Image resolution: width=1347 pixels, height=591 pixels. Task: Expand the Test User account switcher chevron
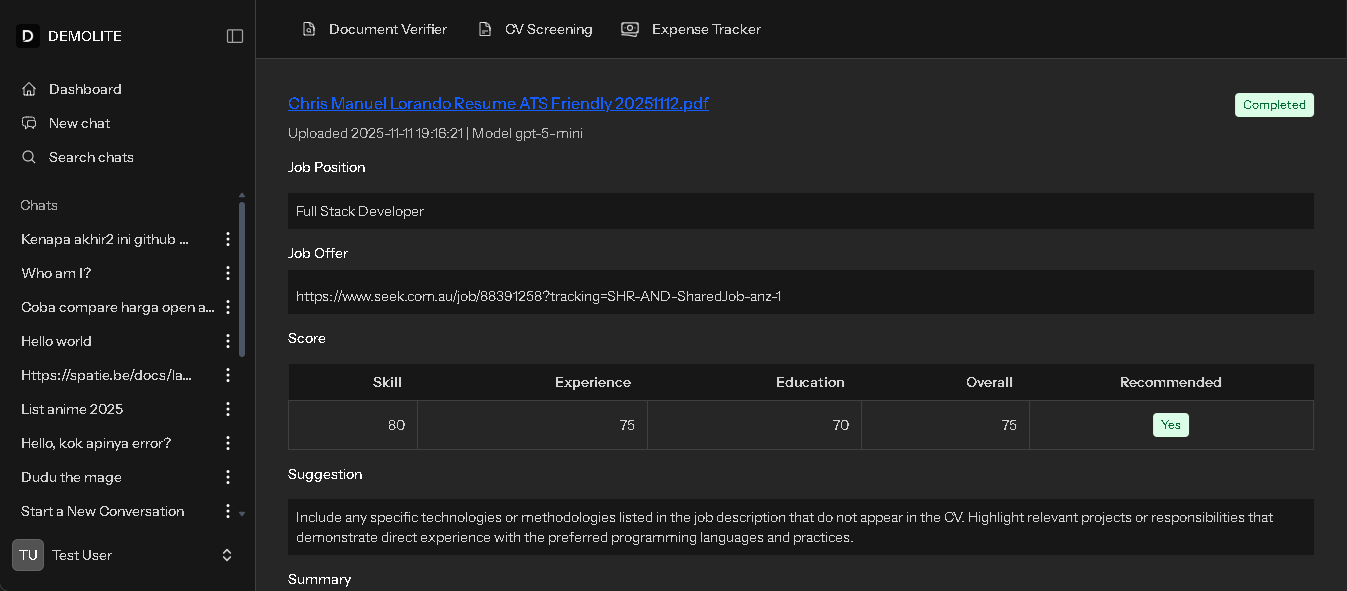click(x=226, y=555)
